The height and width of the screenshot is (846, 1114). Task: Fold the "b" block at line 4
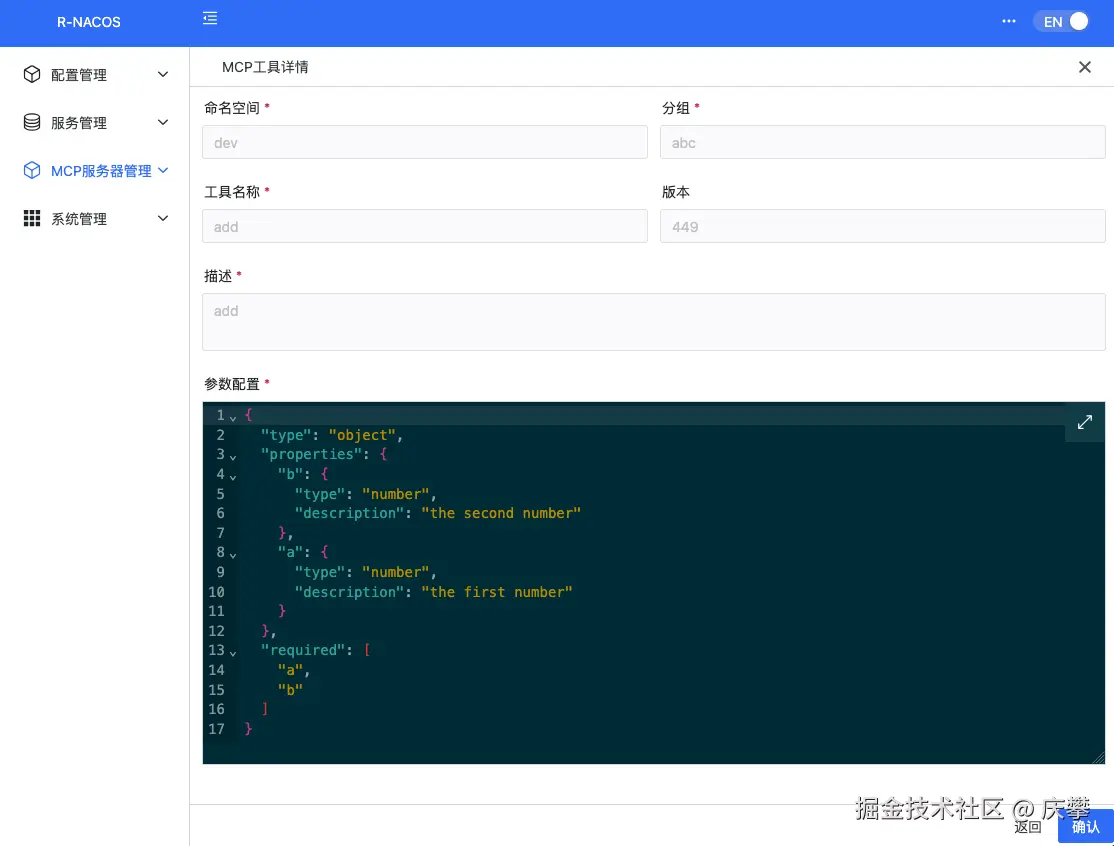233,477
